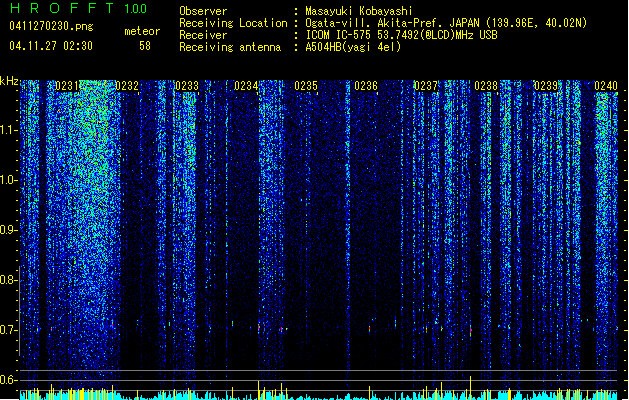Click the 0233 time marker
Viewport: 629px width, 400px height.
187,86
